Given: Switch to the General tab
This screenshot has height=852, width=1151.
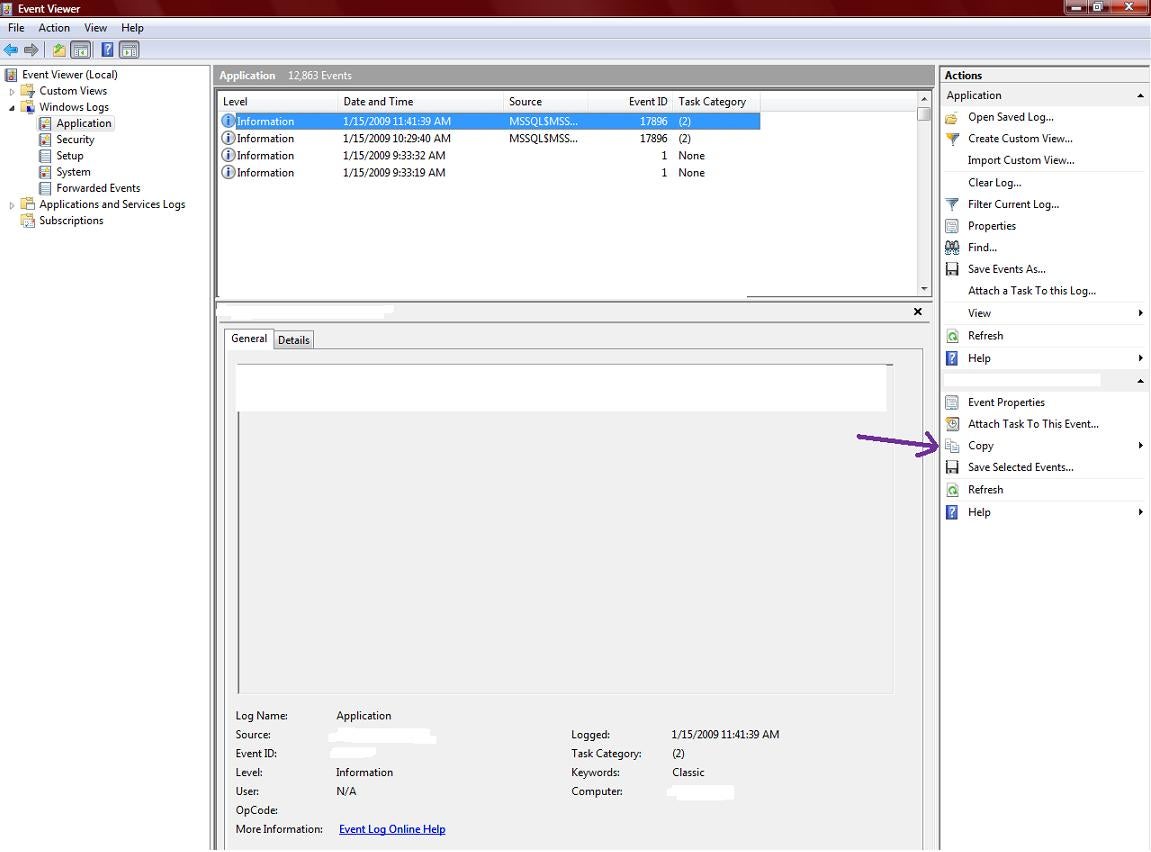Looking at the screenshot, I should click(249, 338).
